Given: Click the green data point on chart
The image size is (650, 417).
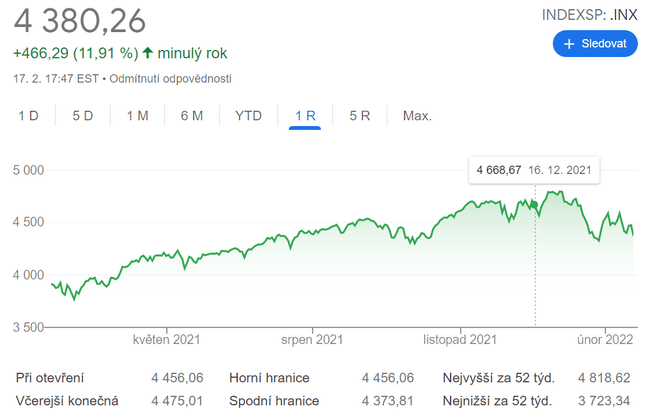Looking at the screenshot, I should [535, 205].
